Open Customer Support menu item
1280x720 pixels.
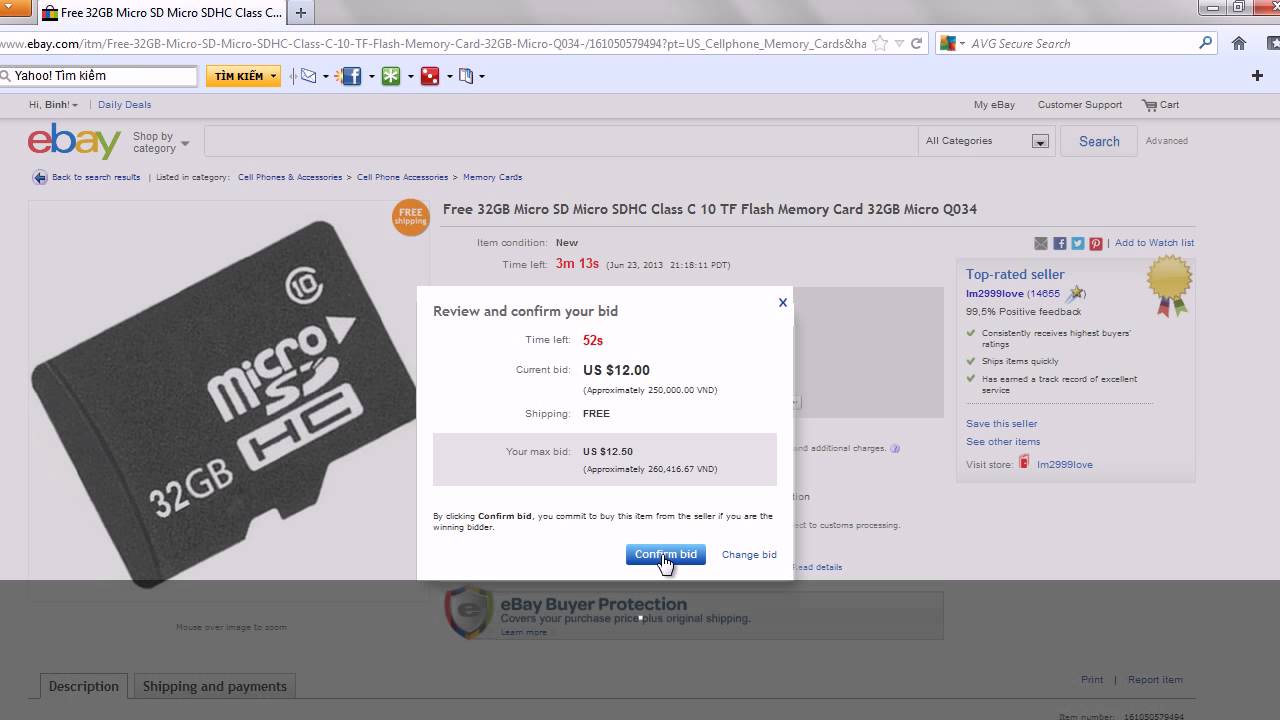point(1080,105)
